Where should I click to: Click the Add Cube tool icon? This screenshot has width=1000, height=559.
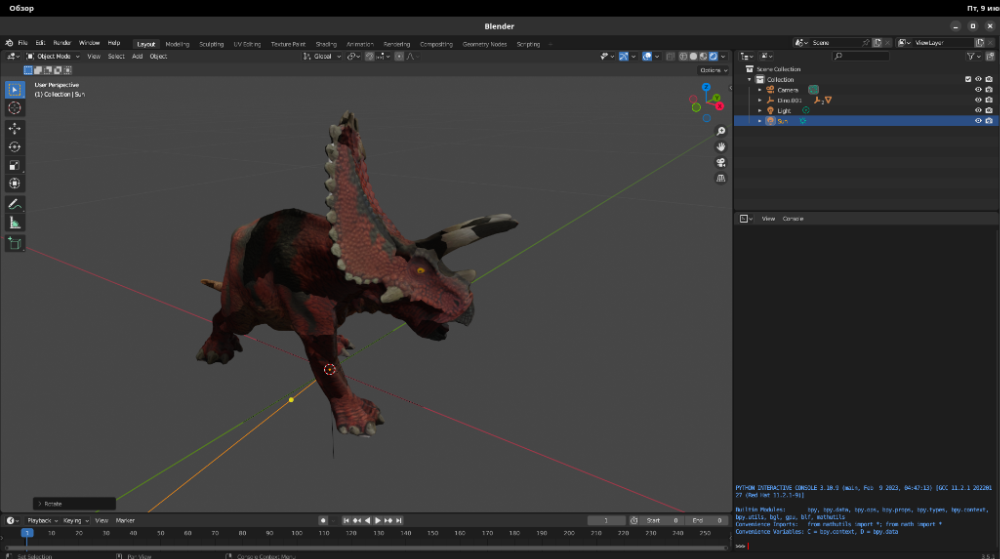click(15, 243)
